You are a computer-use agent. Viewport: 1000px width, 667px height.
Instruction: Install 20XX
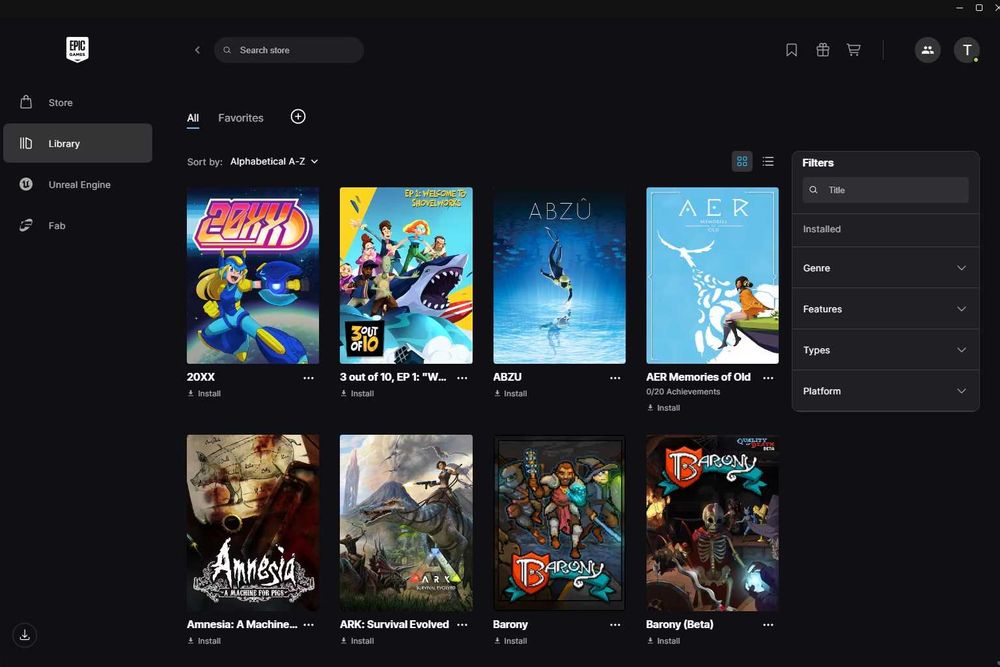tap(204, 393)
